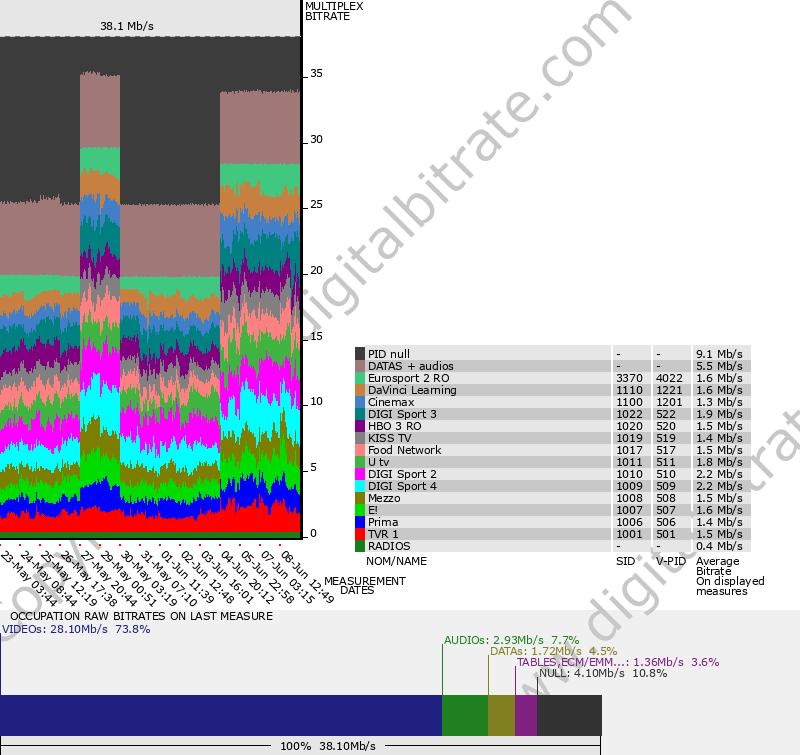
Task: Click SID 1022 for DIGI Sport 3
Action: [x=629, y=414]
